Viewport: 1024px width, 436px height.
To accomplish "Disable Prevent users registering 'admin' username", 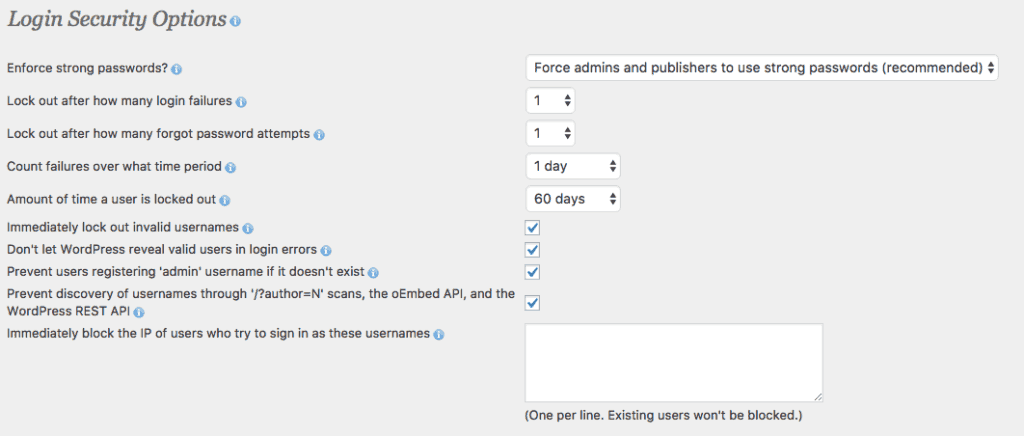I will [532, 272].
